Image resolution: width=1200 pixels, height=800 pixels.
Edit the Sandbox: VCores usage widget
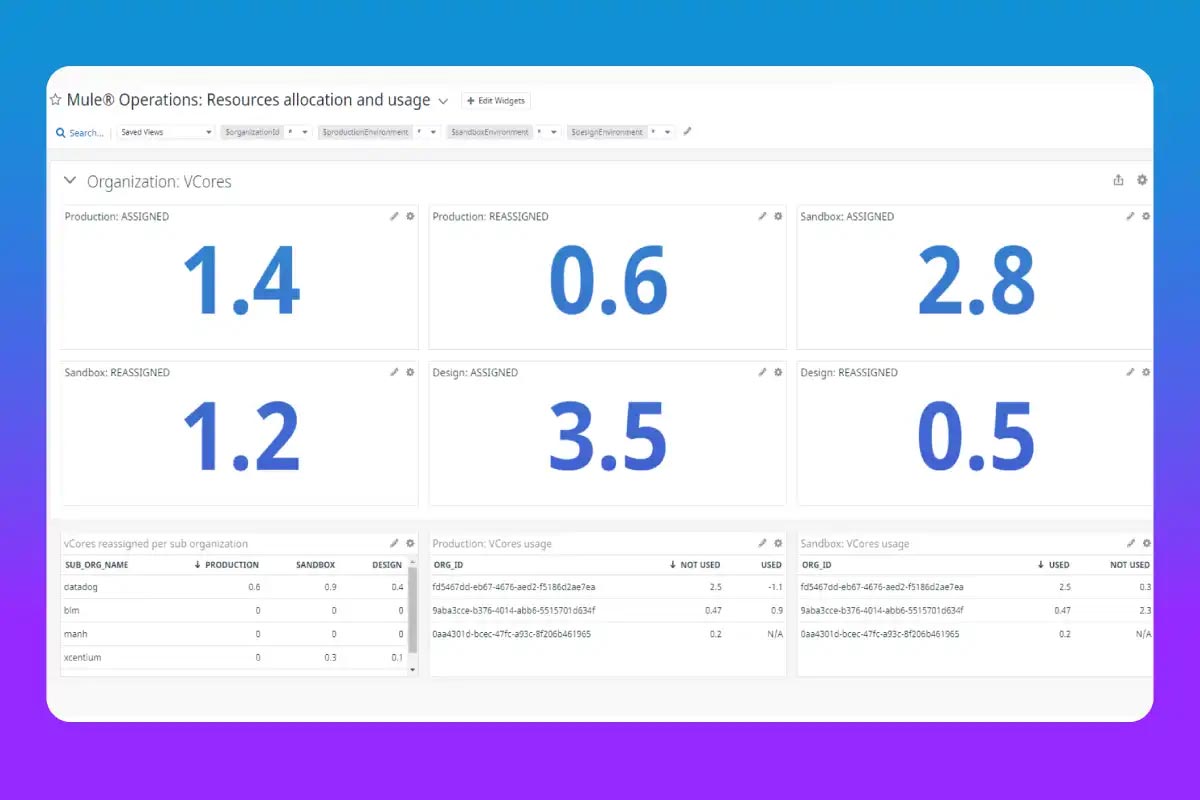click(1130, 543)
